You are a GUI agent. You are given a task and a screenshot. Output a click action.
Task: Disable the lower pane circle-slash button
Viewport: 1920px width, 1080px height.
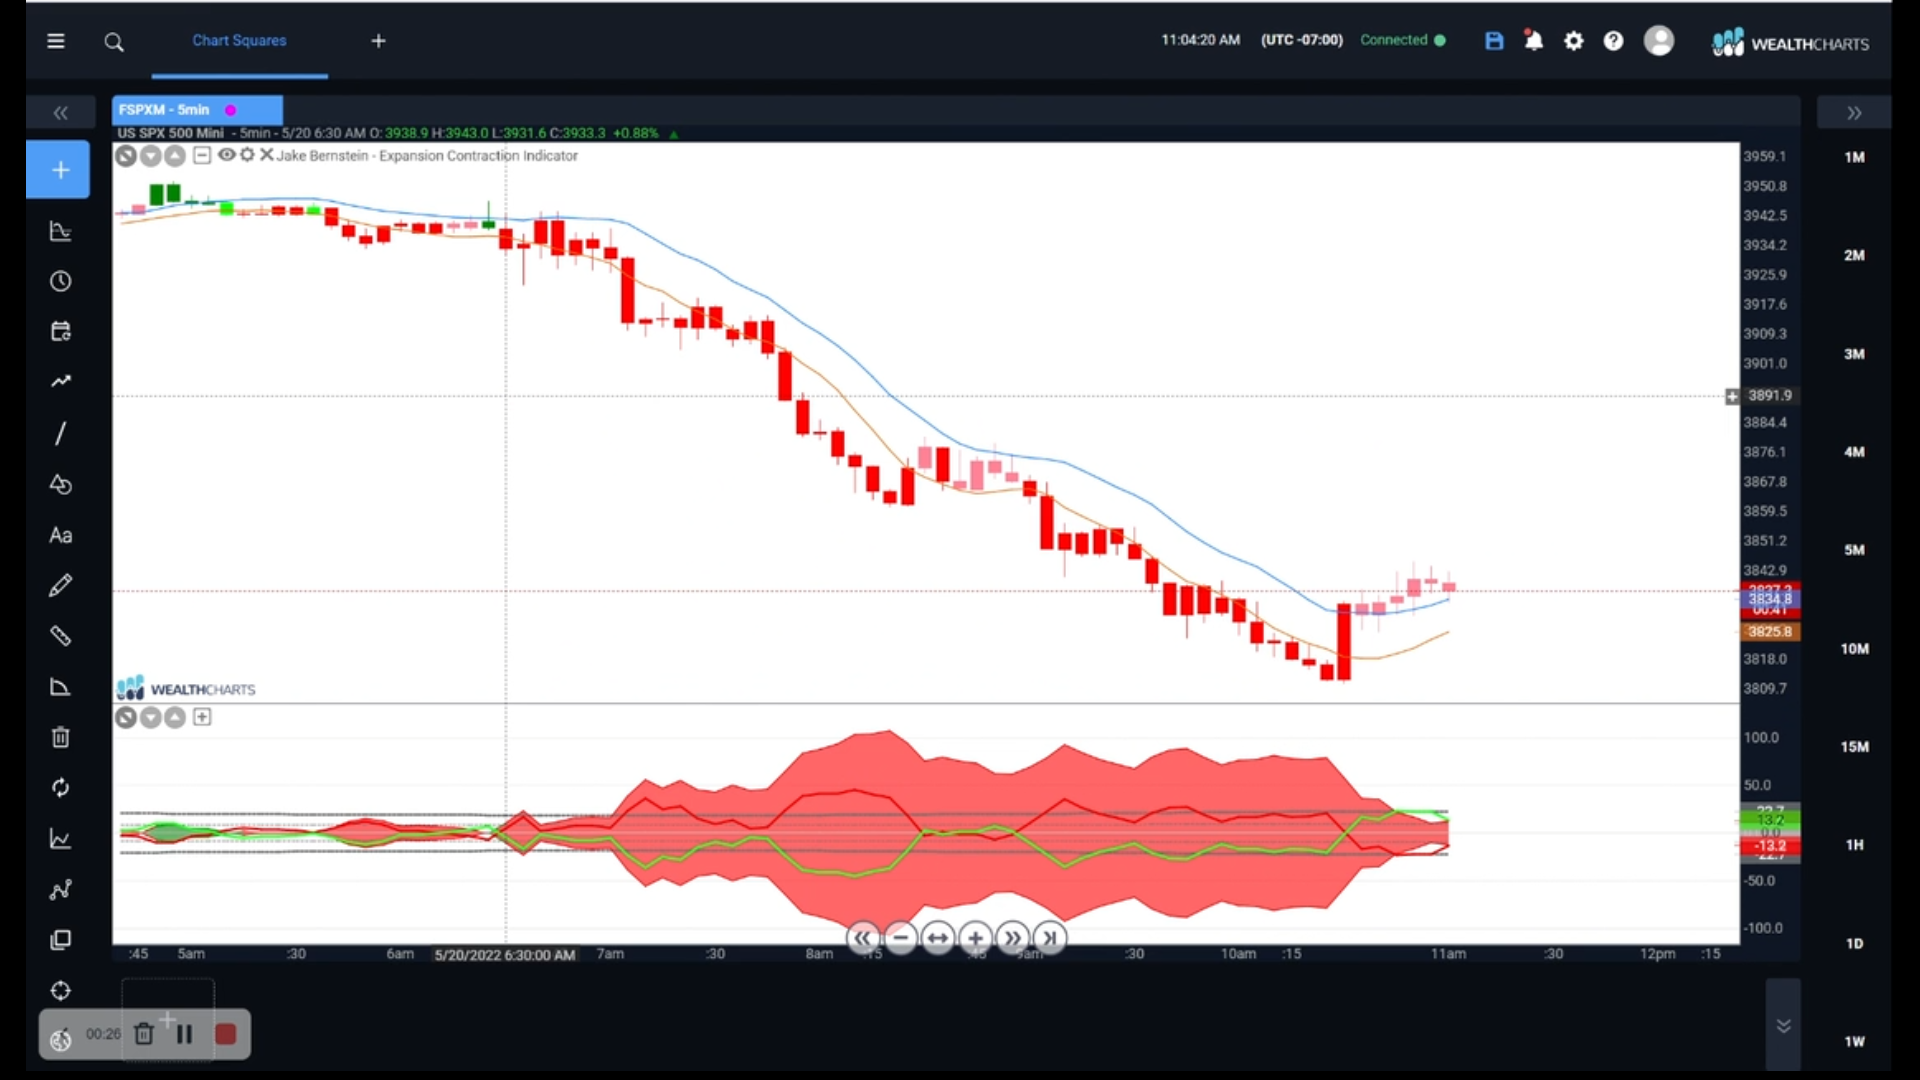[x=126, y=718]
